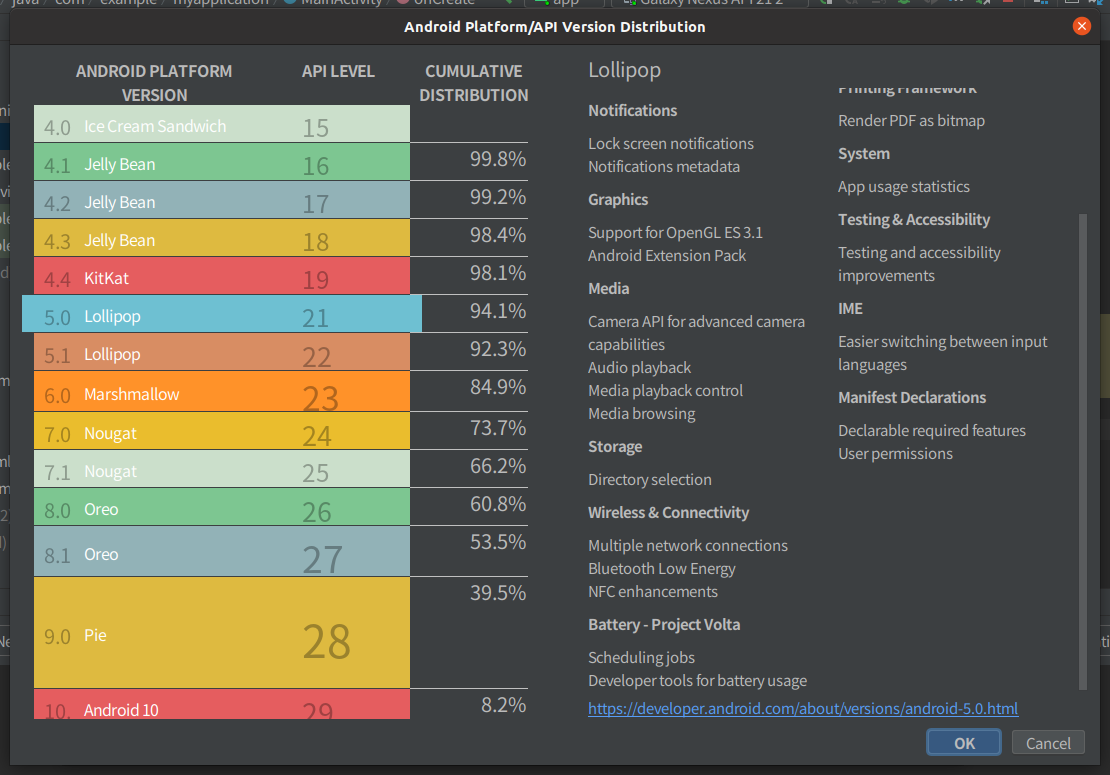Click the 94.1% distribution value
Viewport: 1110px width, 775px height.
pyautogui.click(x=498, y=311)
